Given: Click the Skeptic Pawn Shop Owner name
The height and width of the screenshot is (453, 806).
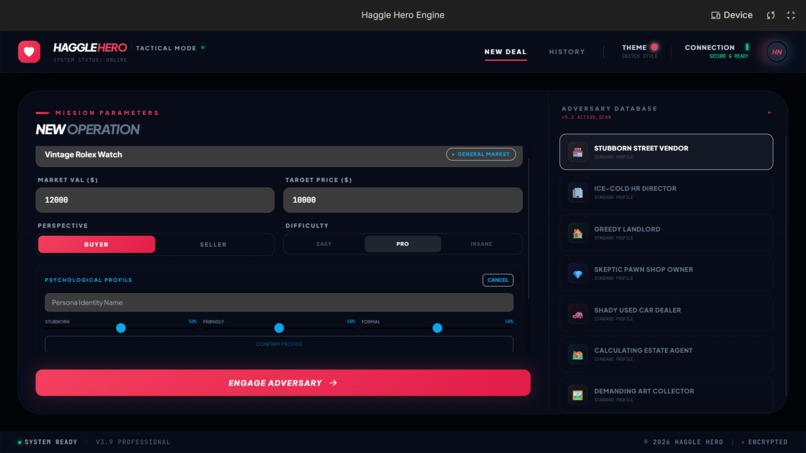Looking at the screenshot, I should [x=644, y=269].
